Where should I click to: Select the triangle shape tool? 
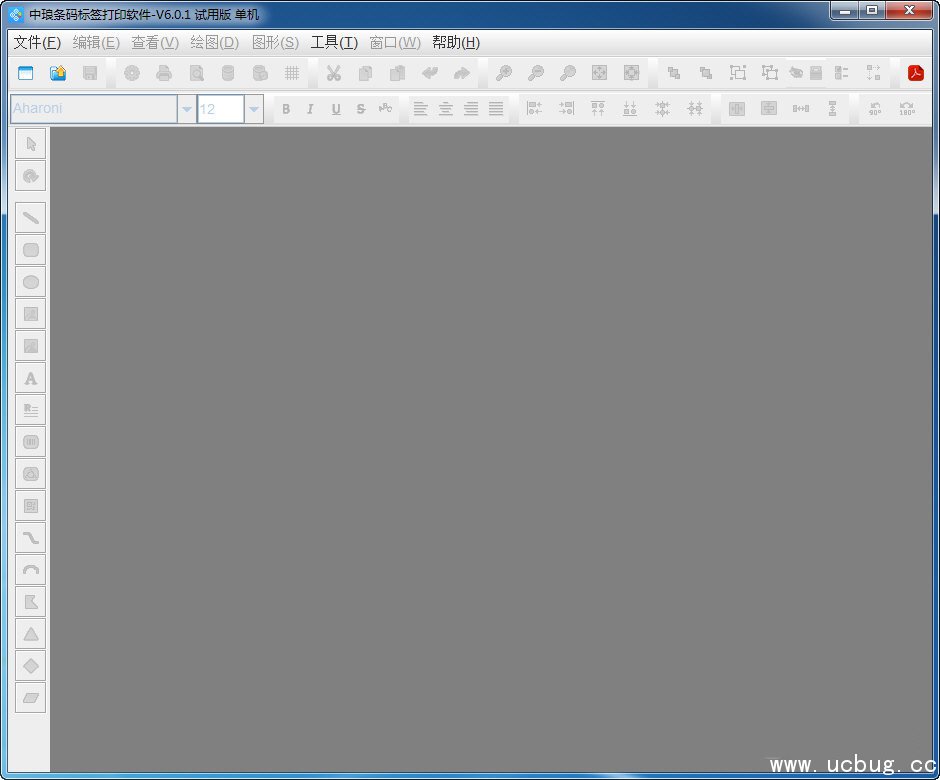pyautogui.click(x=31, y=634)
